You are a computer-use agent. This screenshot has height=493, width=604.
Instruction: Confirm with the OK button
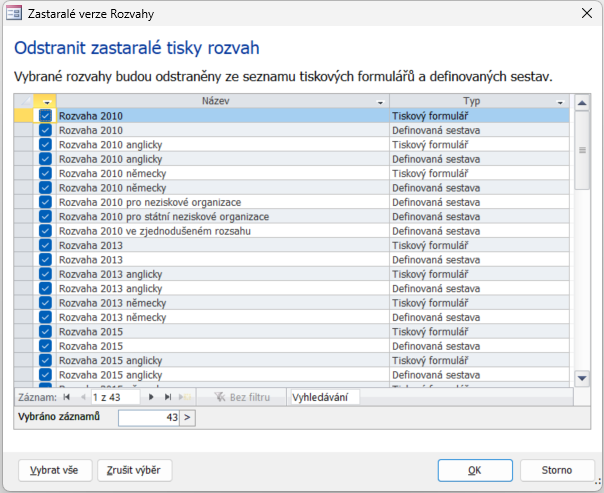click(475, 470)
